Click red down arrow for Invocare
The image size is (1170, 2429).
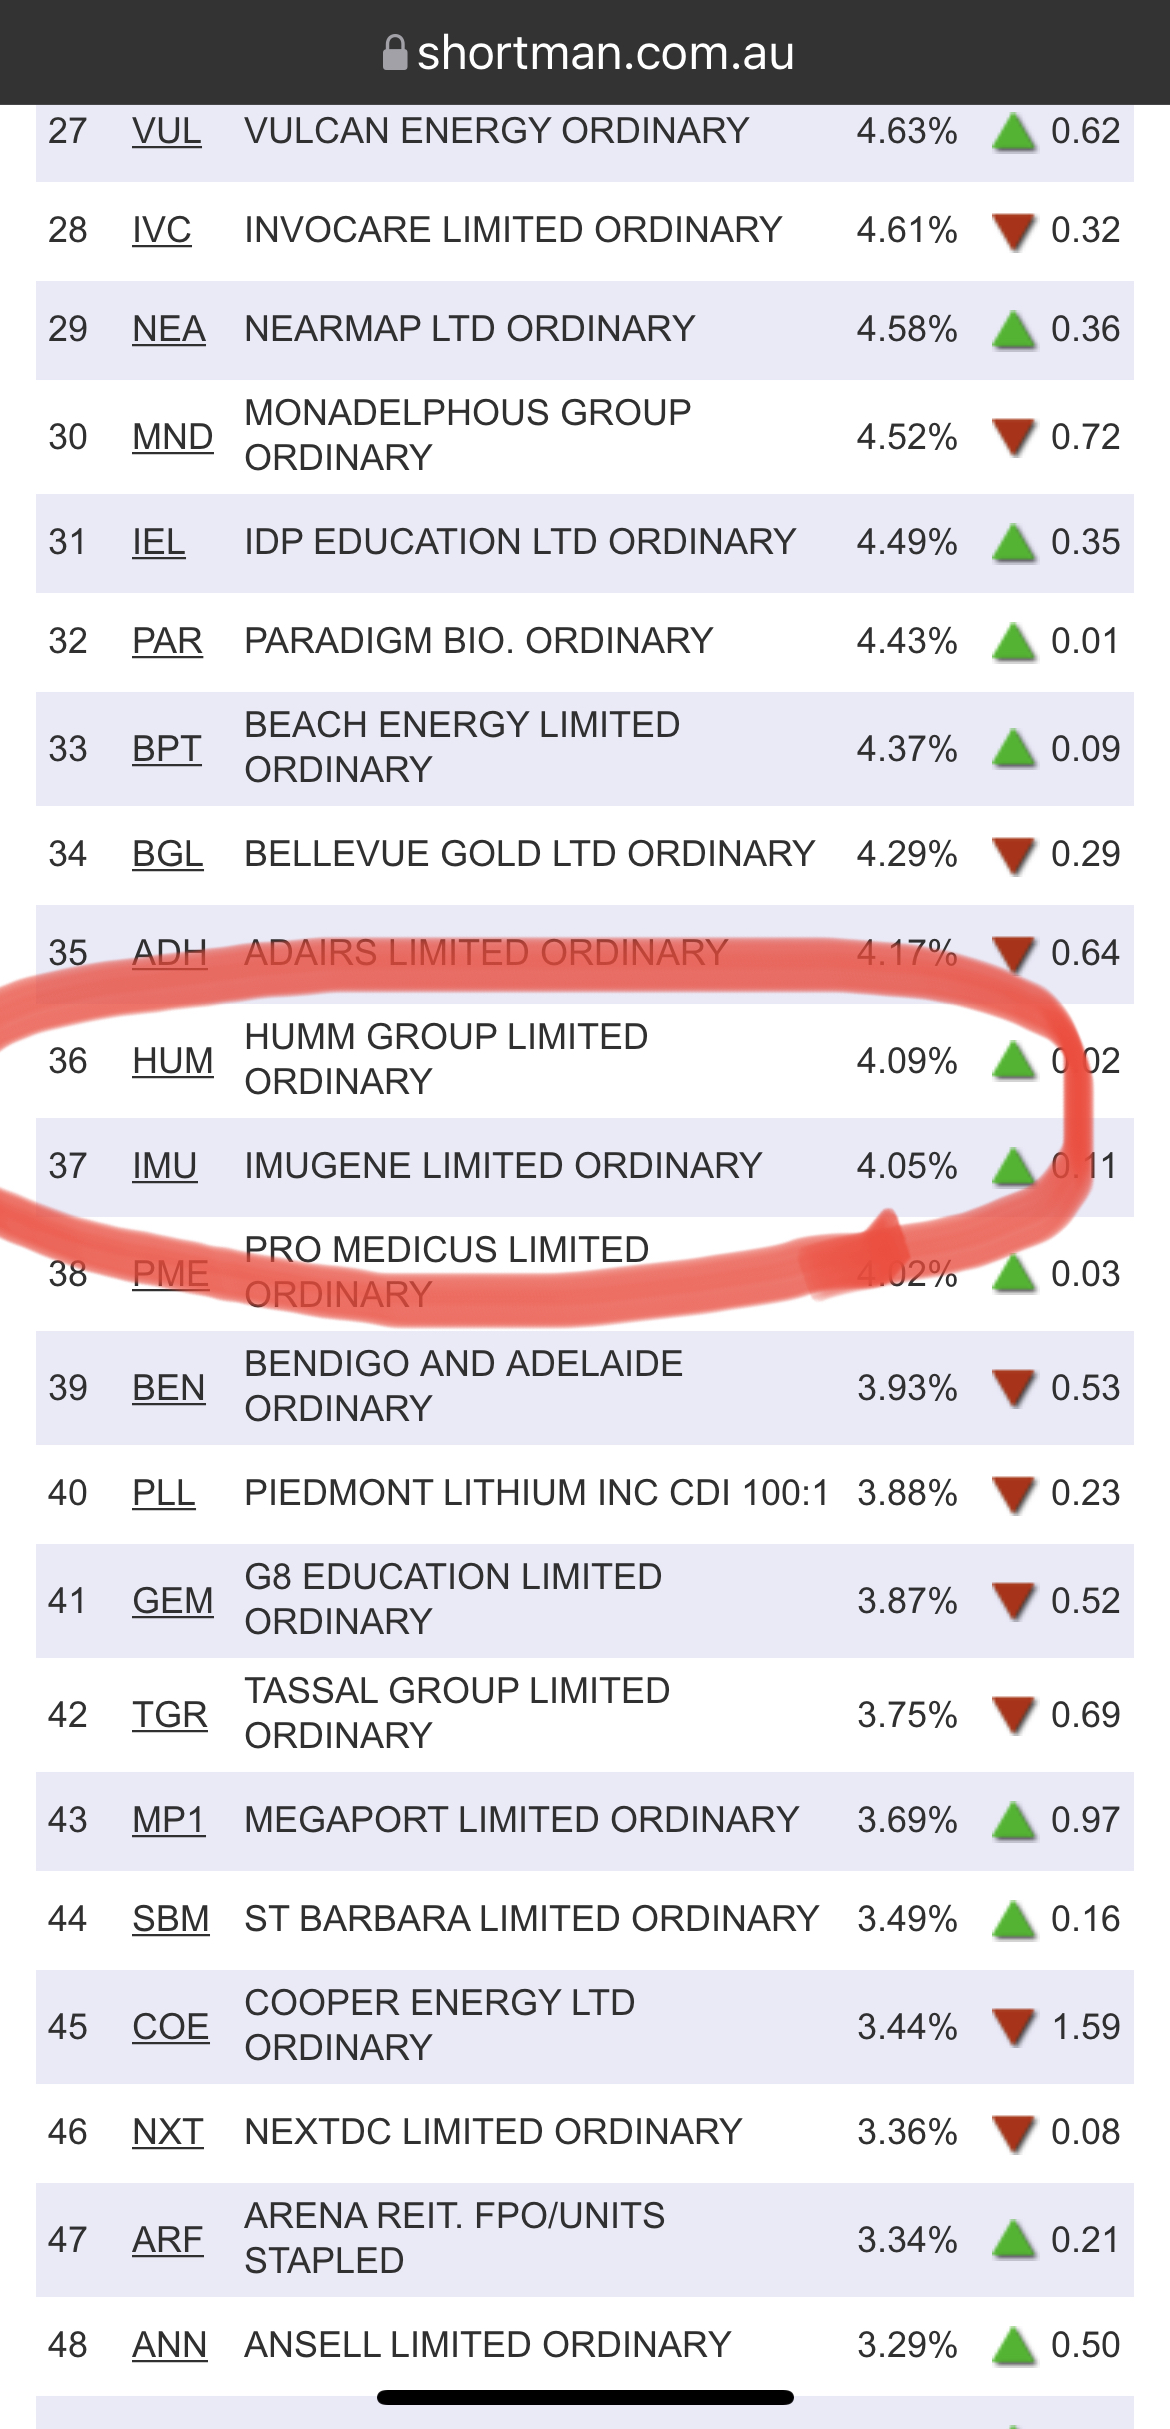(1014, 232)
